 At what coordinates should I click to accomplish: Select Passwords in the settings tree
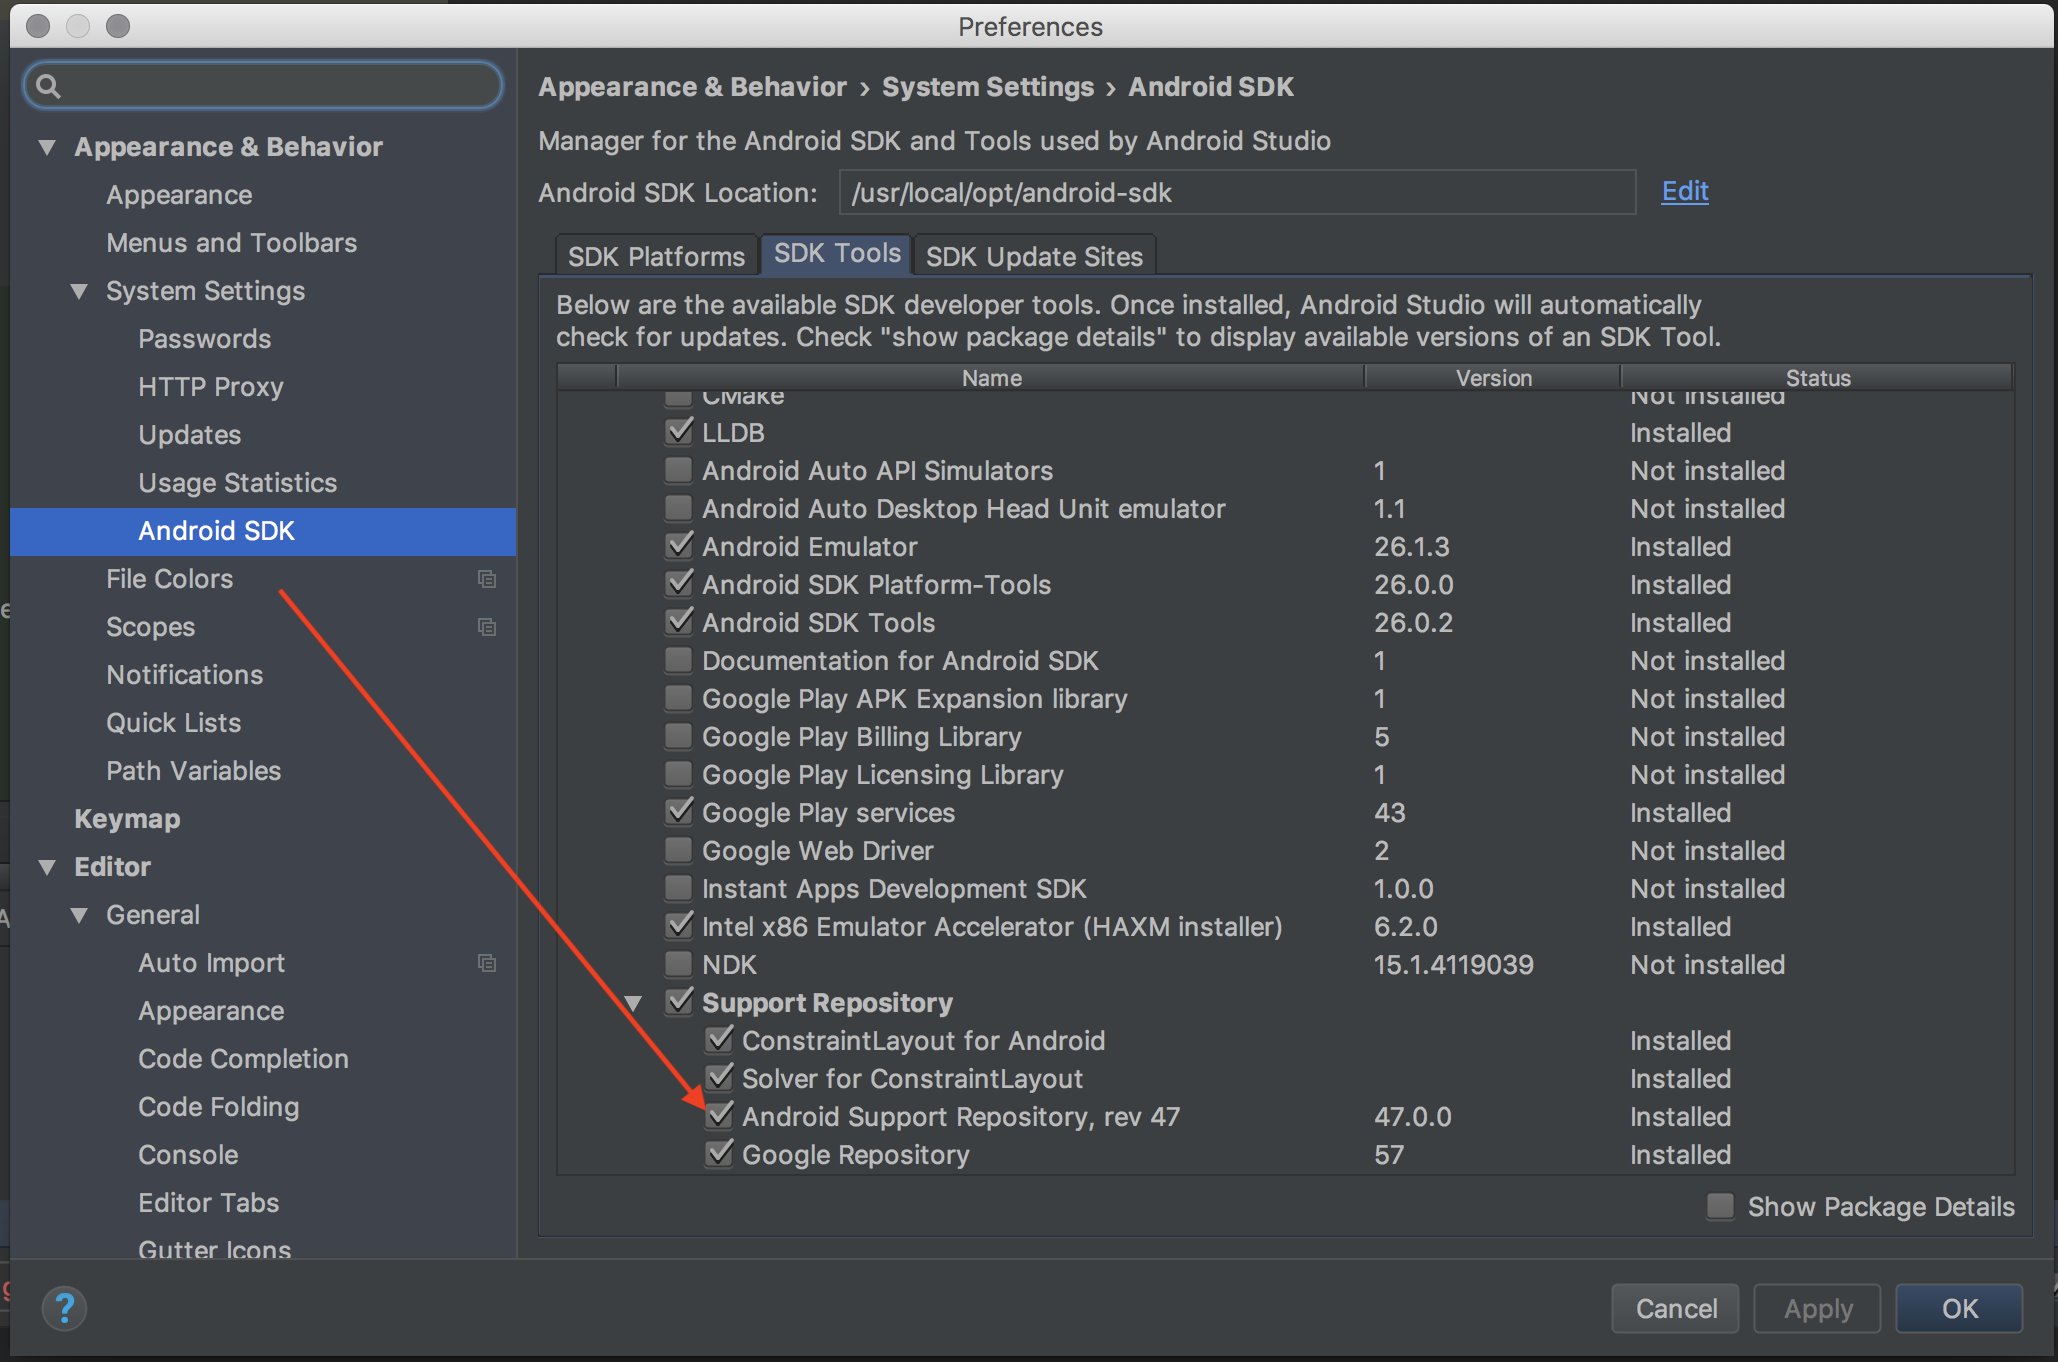[204, 339]
